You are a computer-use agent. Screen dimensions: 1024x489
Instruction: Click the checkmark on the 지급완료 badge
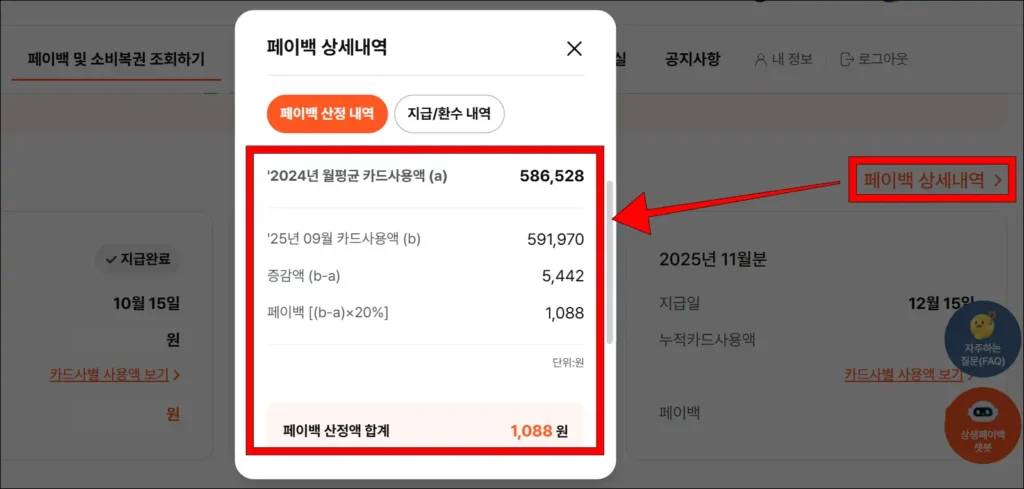pos(110,259)
